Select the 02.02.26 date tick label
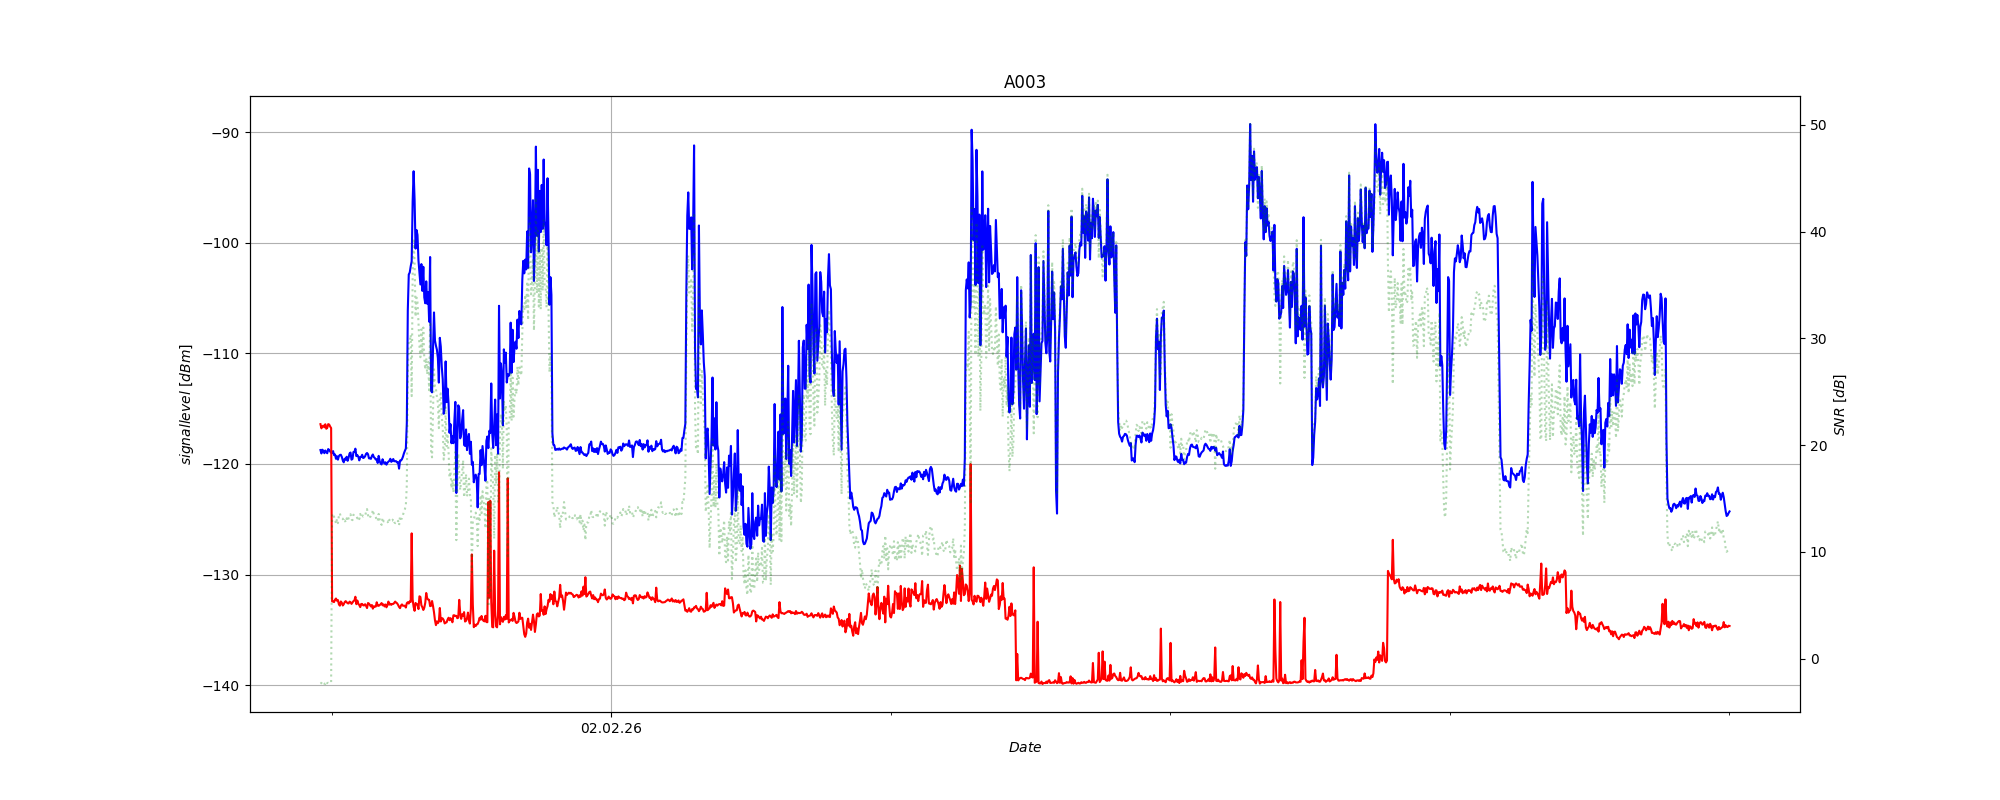The width and height of the screenshot is (2000, 800). pos(611,728)
